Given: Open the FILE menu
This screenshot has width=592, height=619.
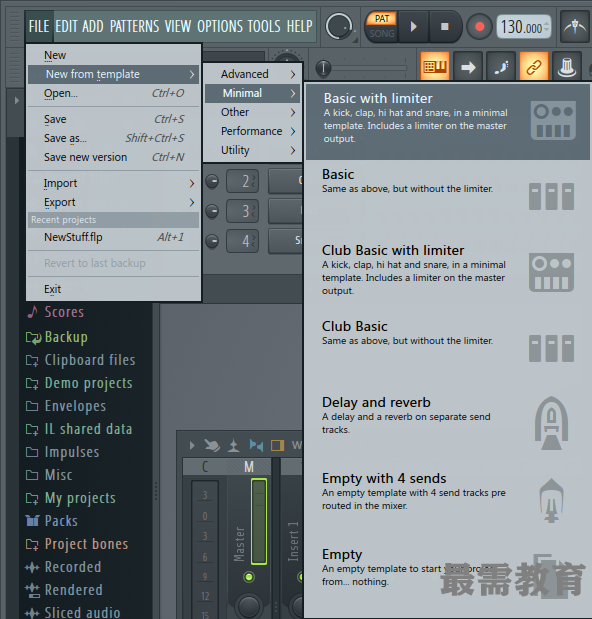Looking at the screenshot, I should tap(39, 26).
